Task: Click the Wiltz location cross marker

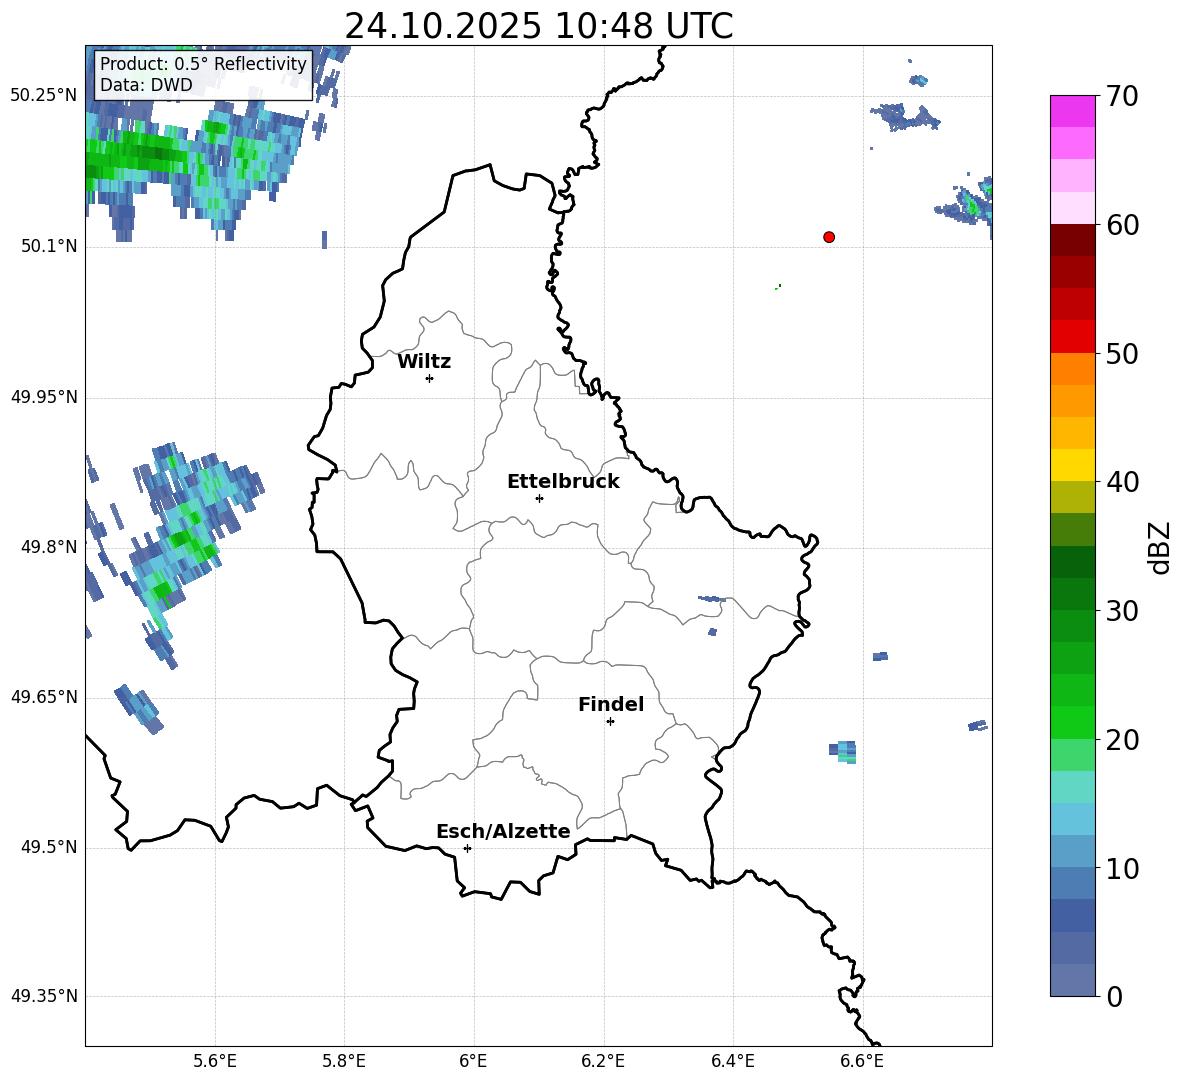Action: click(x=430, y=378)
